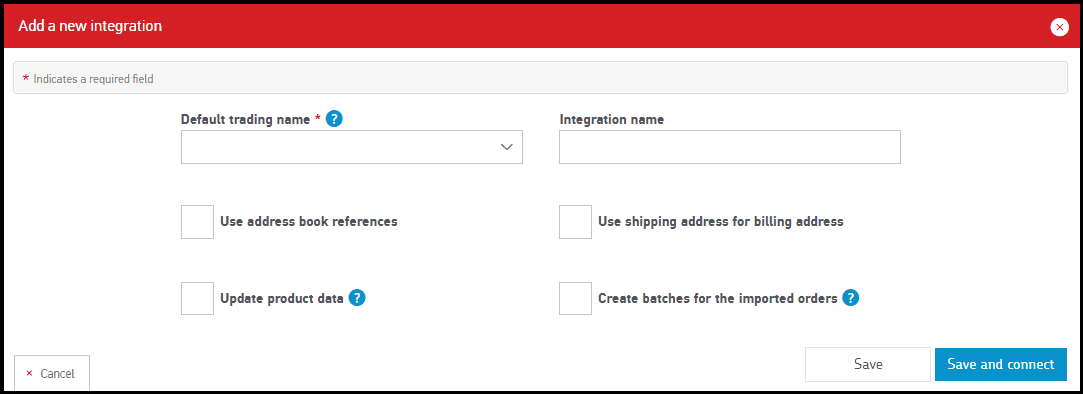Click the 'Default trading name' label text
The height and width of the screenshot is (394, 1083).
point(245,120)
